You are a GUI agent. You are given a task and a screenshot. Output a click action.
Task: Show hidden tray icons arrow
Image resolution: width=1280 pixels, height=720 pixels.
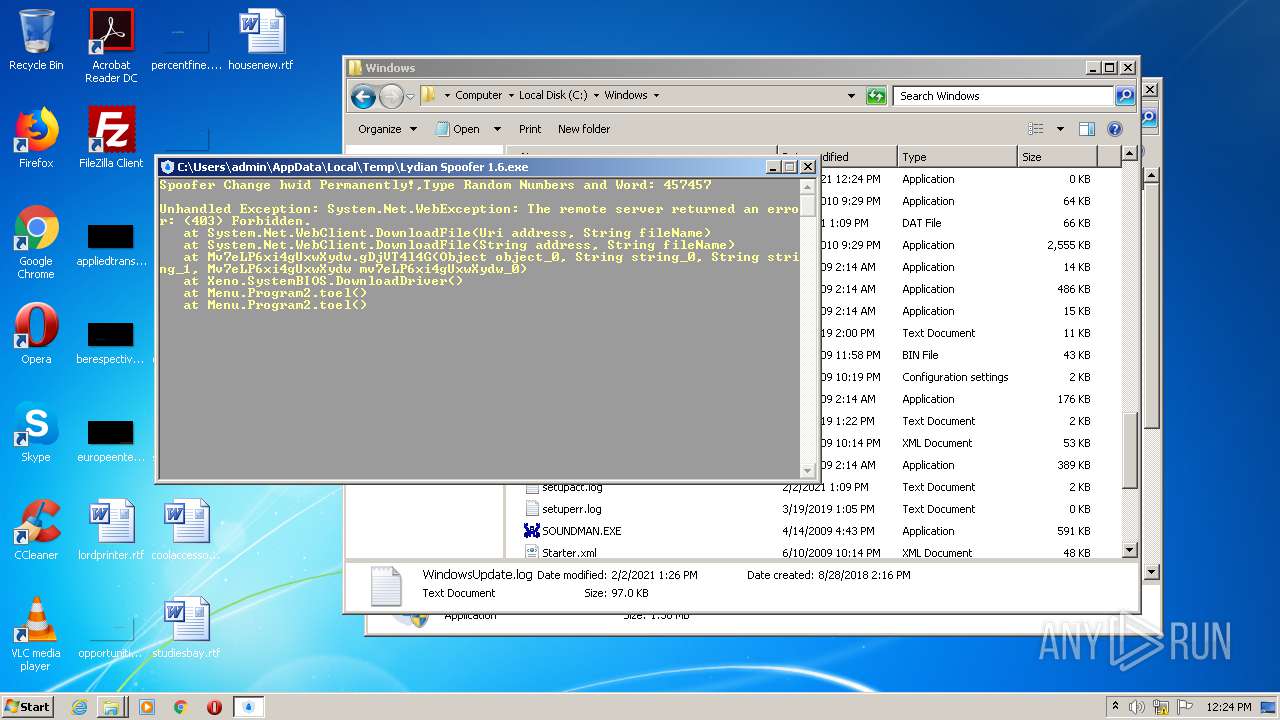[x=1115, y=707]
